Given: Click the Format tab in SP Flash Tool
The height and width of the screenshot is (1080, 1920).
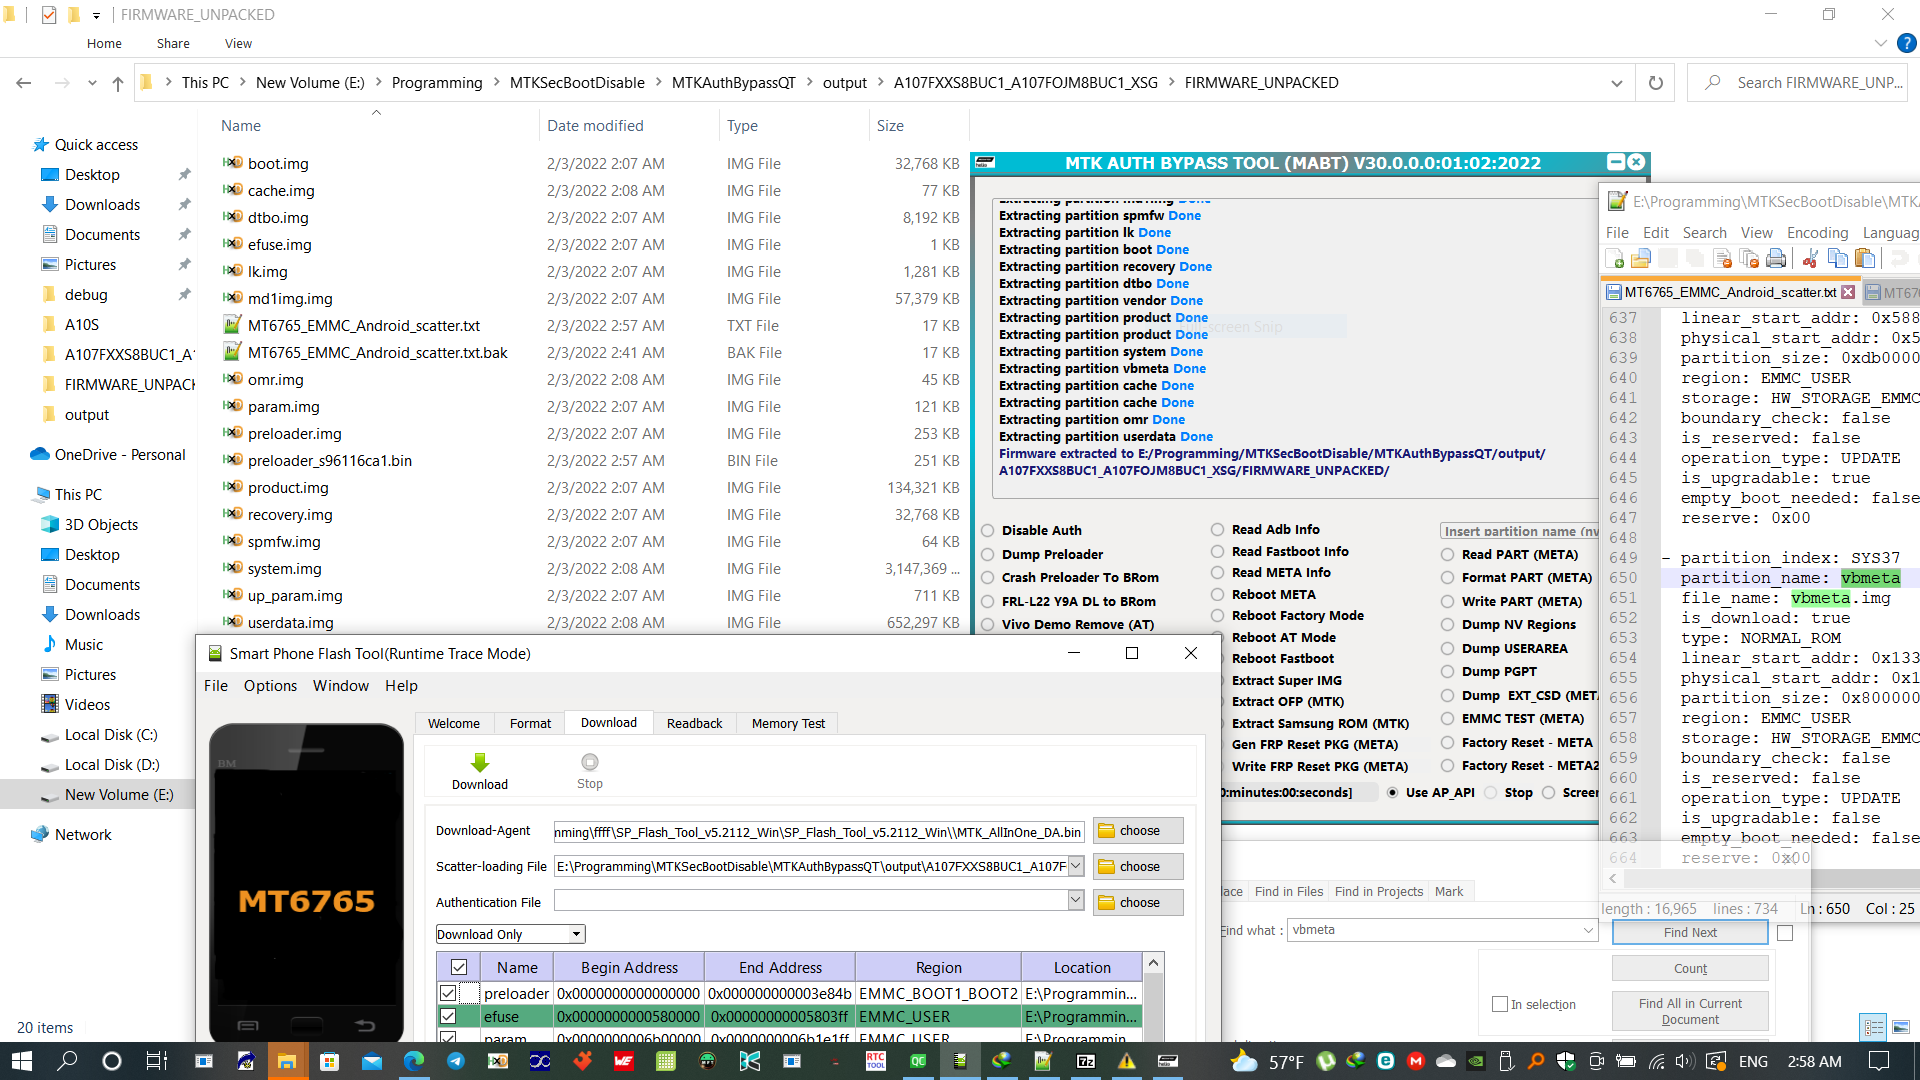Looking at the screenshot, I should (x=530, y=723).
